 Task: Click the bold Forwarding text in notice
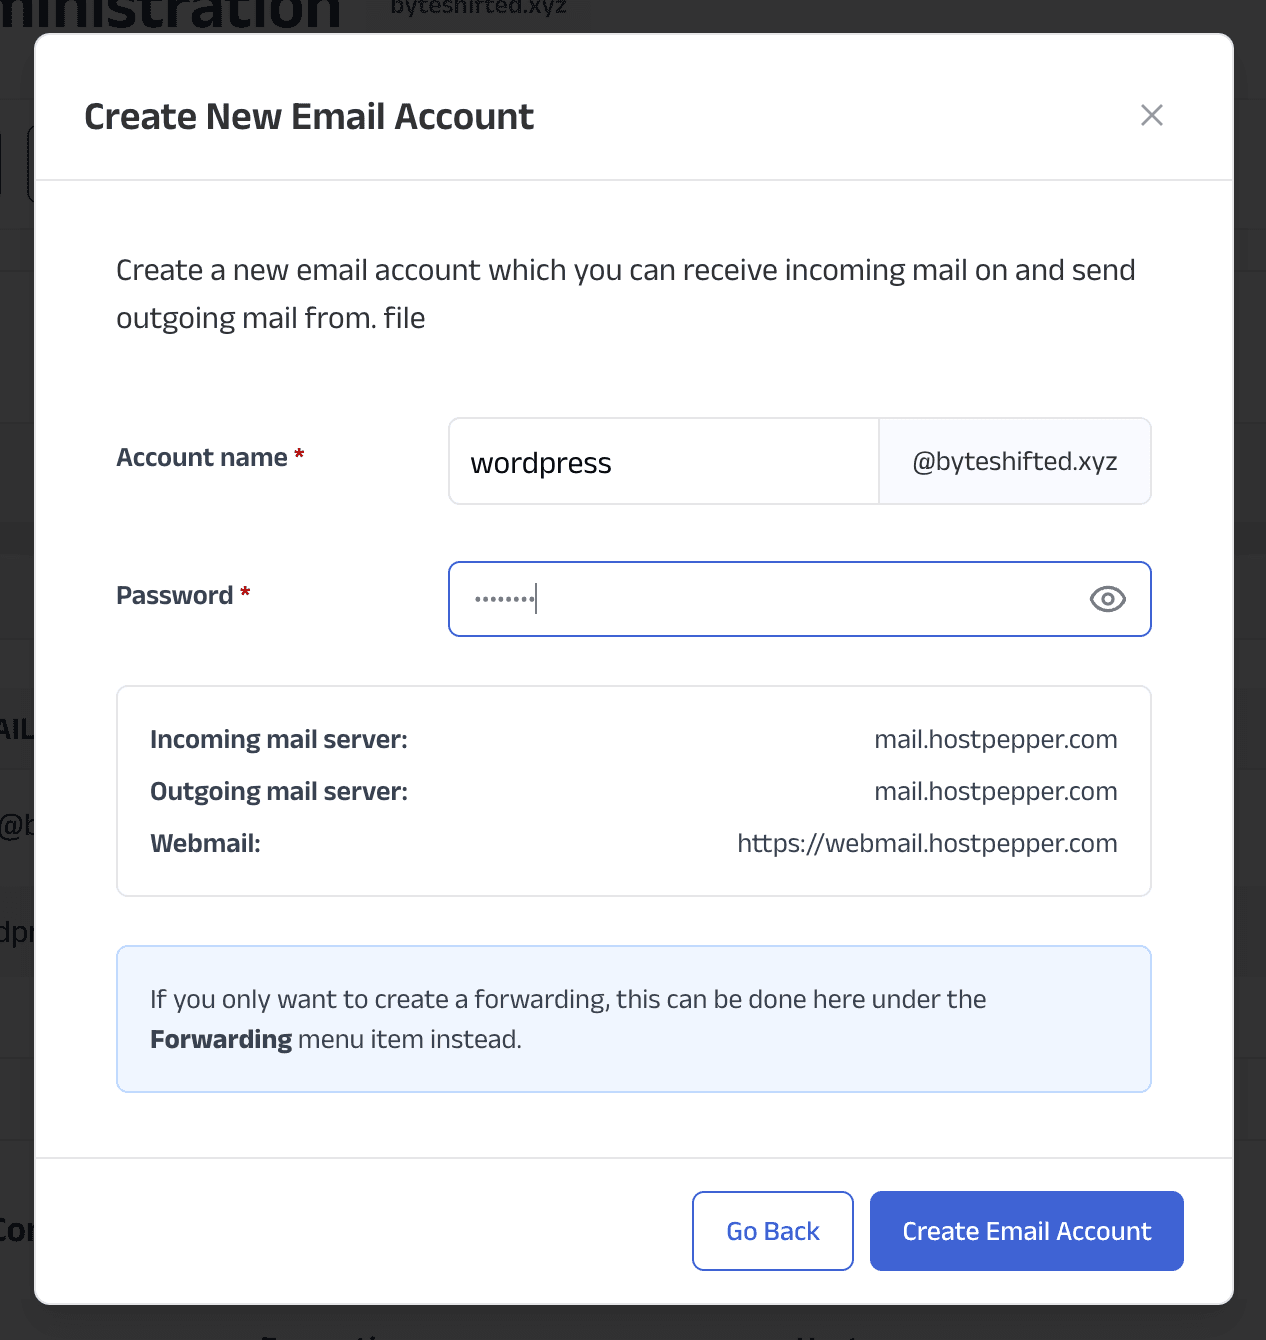[221, 1039]
